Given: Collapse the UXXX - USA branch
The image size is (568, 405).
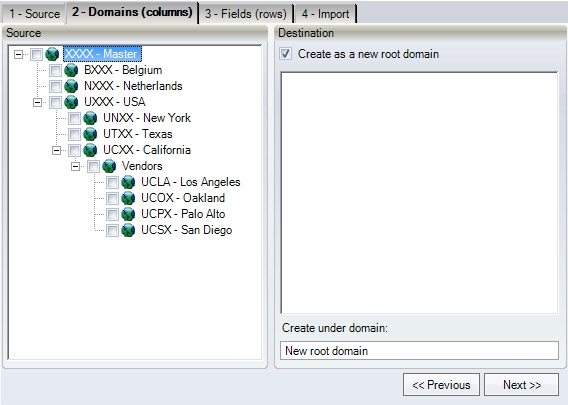Looking at the screenshot, I should click(x=37, y=103).
